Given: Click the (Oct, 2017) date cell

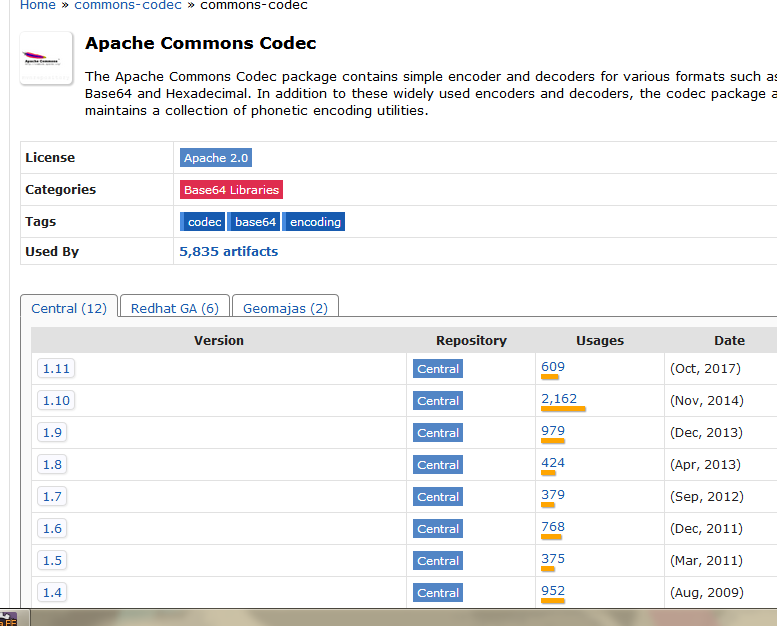Looking at the screenshot, I should point(705,369).
